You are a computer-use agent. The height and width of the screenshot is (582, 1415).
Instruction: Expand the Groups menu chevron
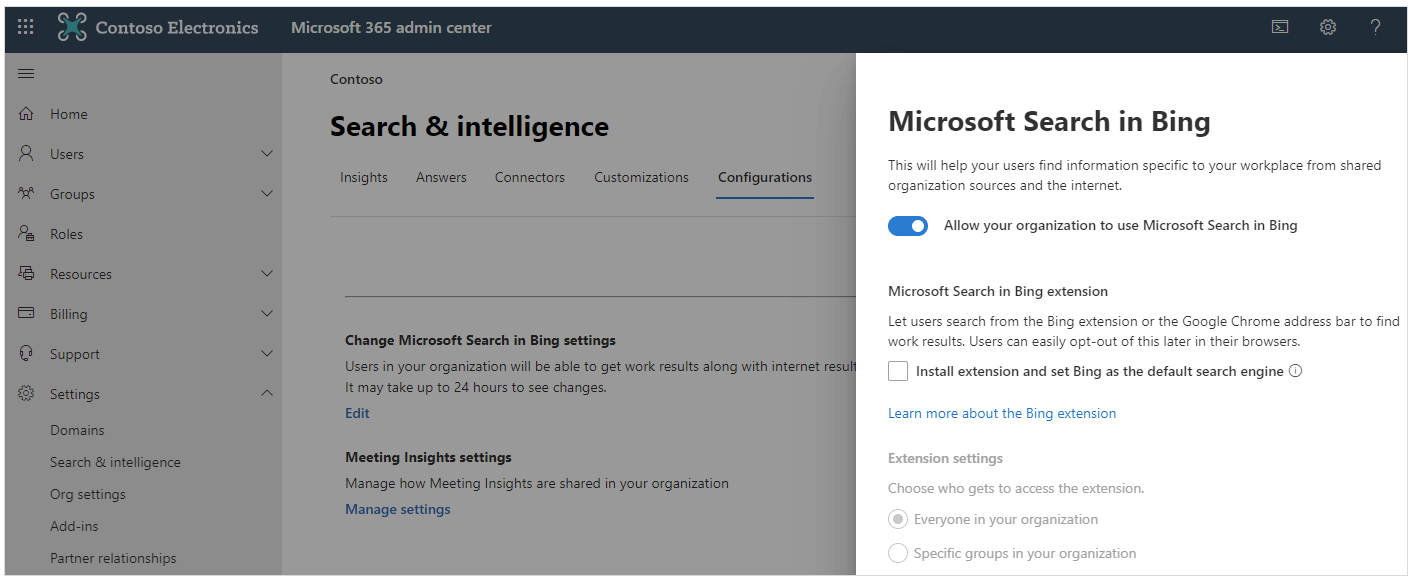click(x=267, y=194)
